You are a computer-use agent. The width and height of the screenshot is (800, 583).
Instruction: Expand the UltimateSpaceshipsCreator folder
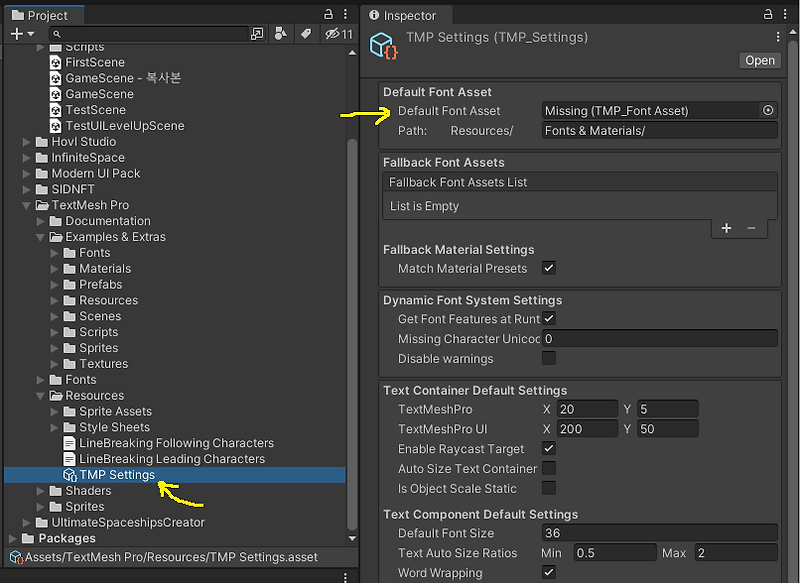pos(27,523)
